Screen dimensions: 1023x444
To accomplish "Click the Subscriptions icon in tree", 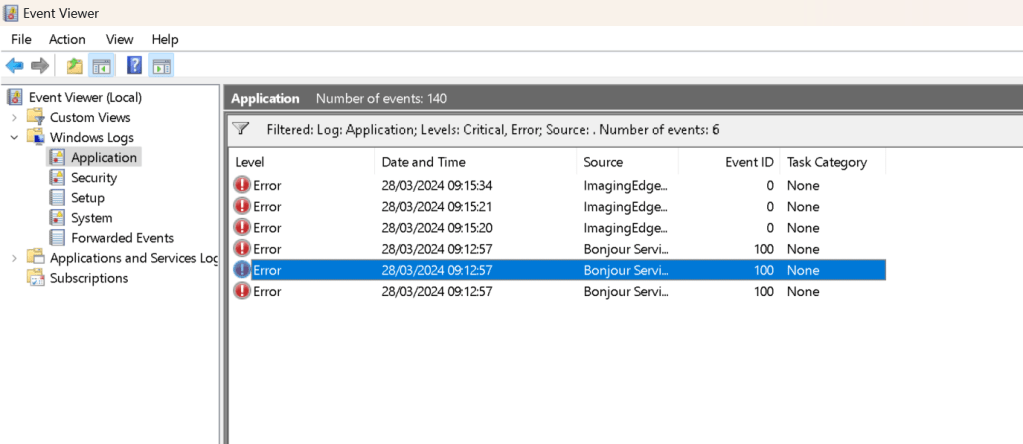I will tap(35, 278).
